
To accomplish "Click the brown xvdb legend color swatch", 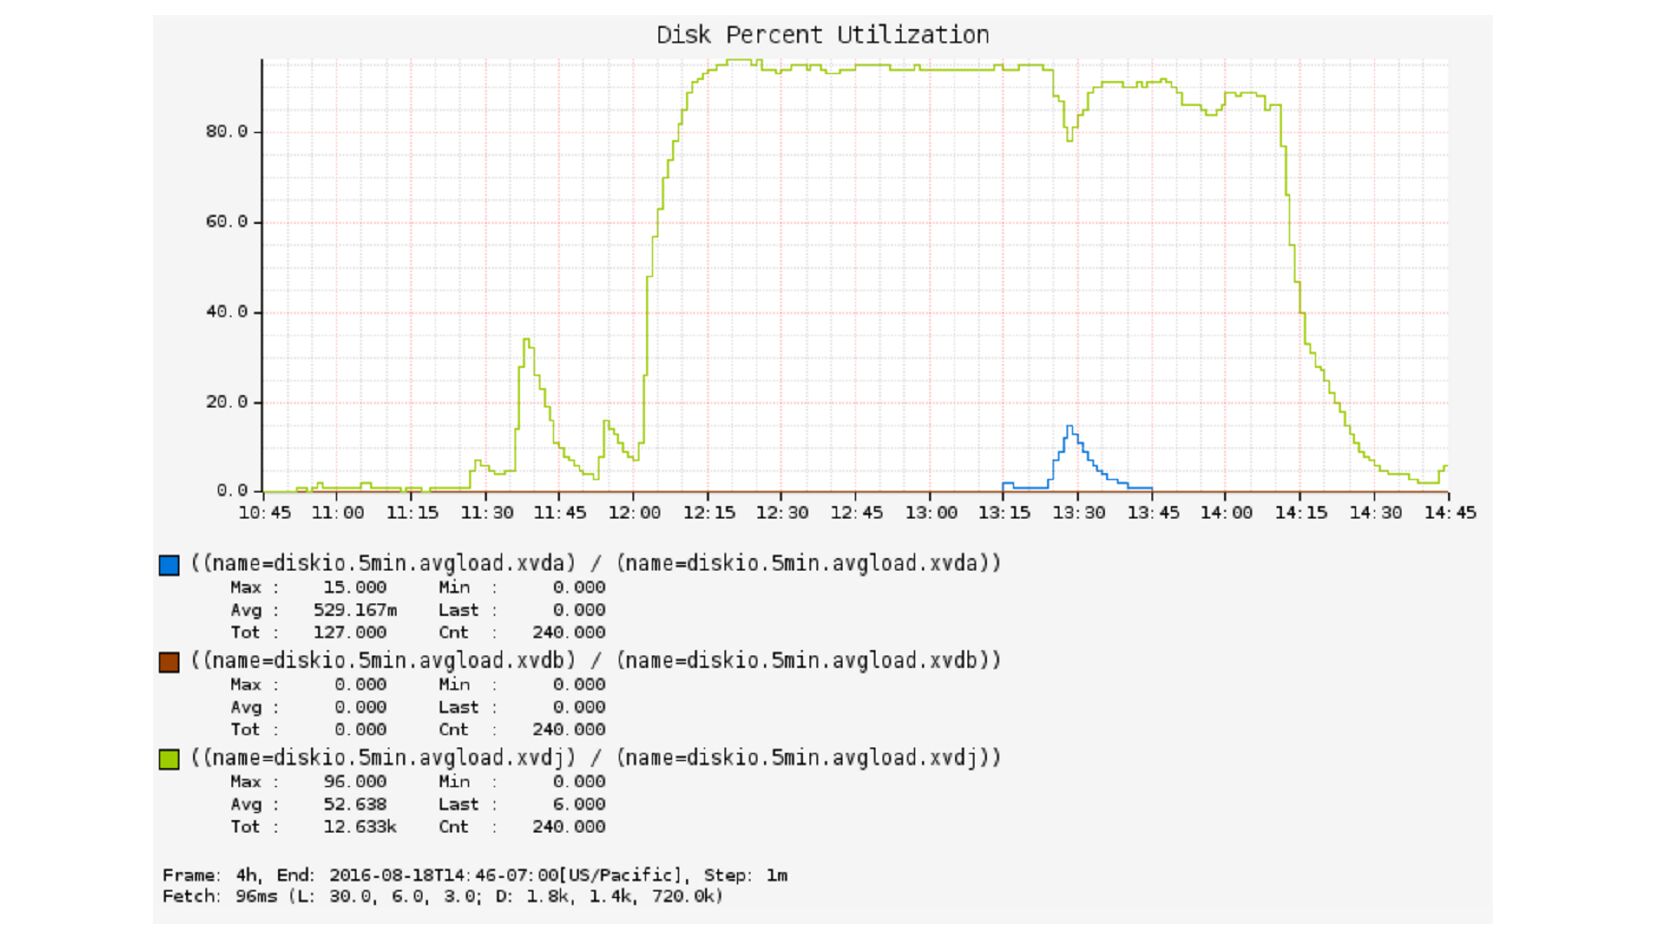I will pyautogui.click(x=169, y=662).
